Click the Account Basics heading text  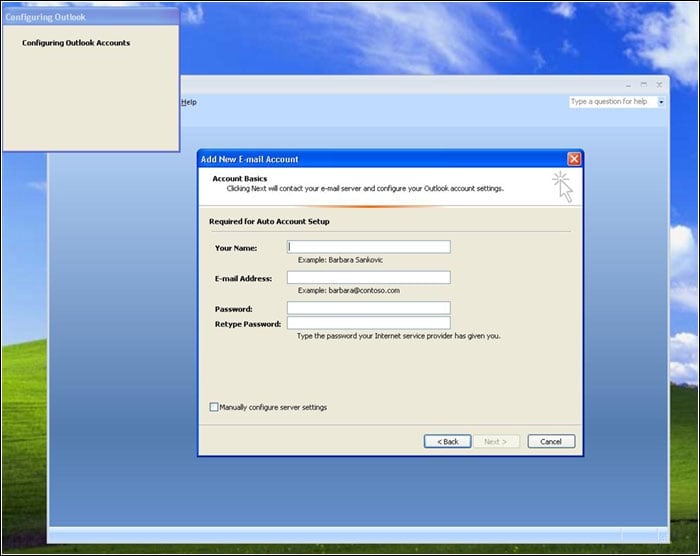(240, 179)
